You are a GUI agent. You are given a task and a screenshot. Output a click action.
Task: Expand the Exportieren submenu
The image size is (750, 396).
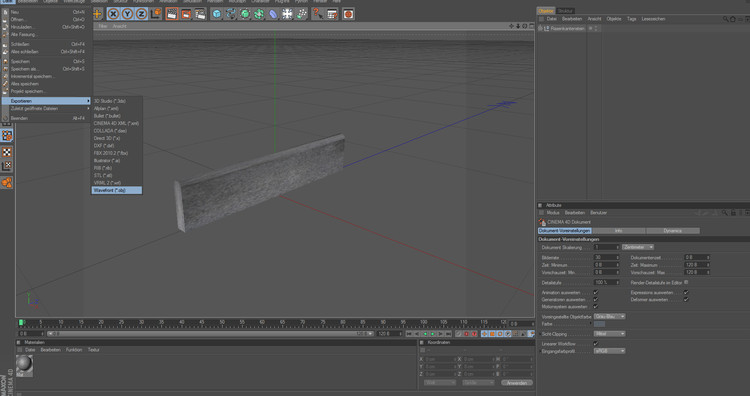point(46,101)
